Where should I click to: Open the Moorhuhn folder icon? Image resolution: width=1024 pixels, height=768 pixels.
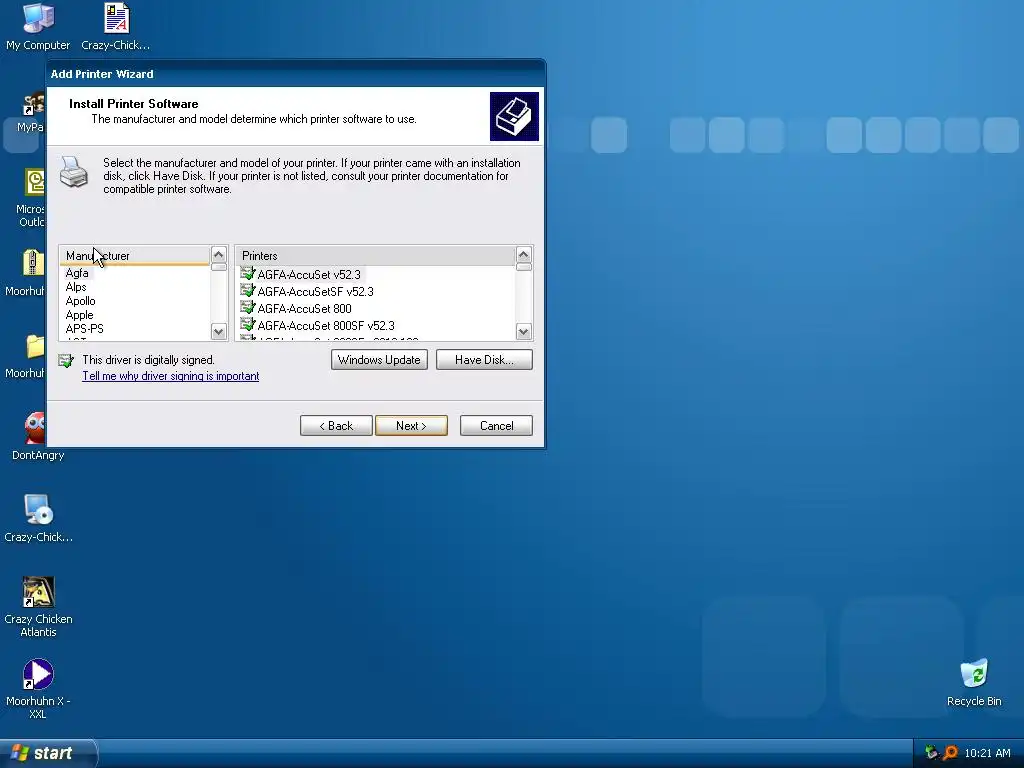26,355
